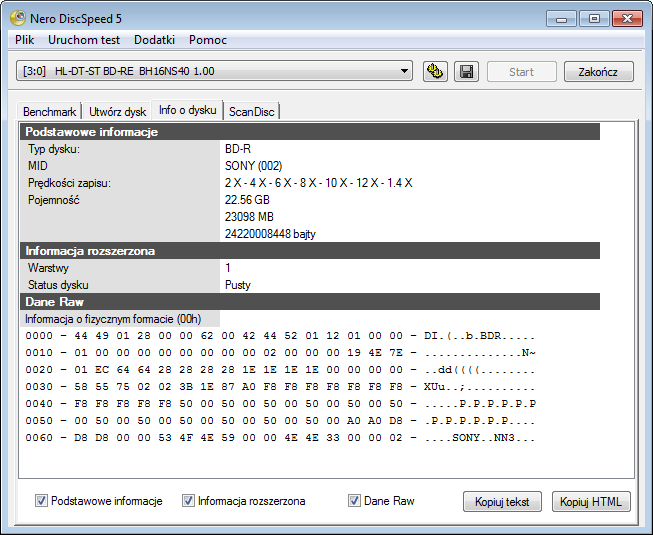This screenshot has height=535, width=653.
Task: Click the hex data row starting 0060
Action: tap(280, 438)
